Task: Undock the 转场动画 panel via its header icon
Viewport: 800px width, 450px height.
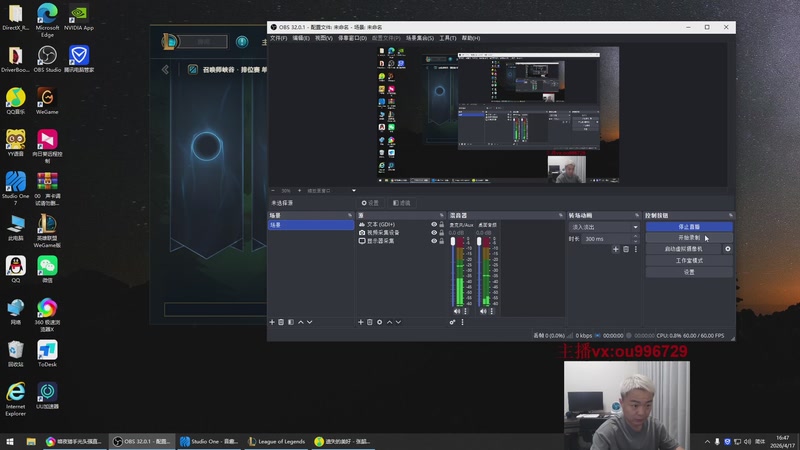Action: [637, 215]
